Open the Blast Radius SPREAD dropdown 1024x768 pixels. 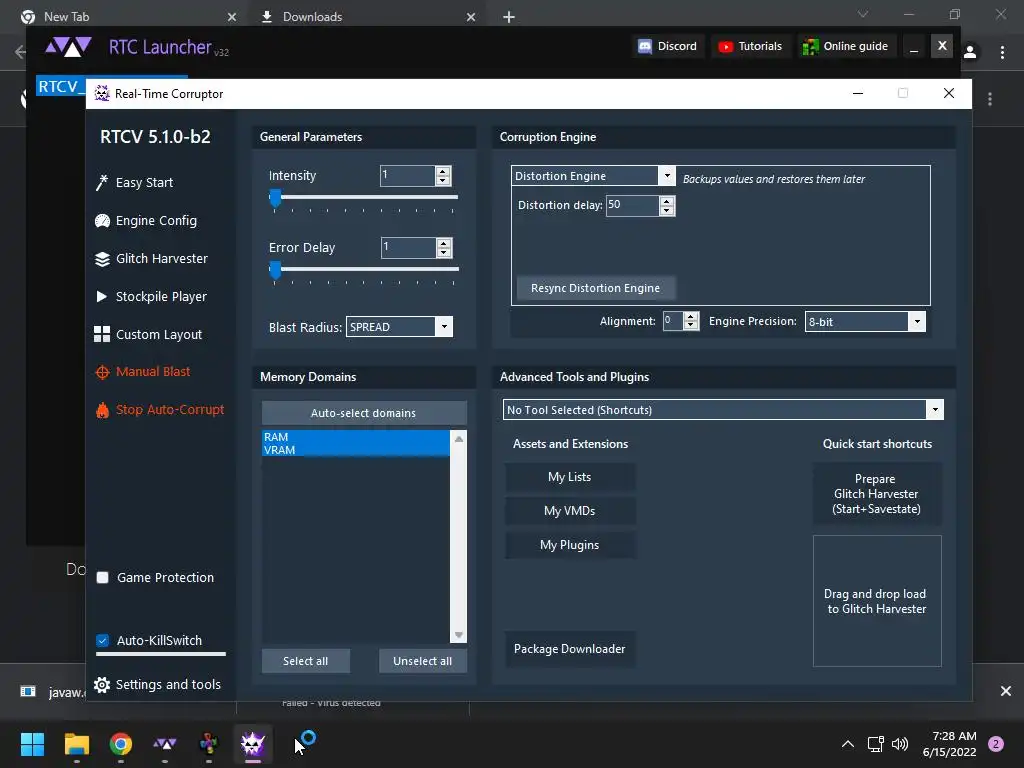[399, 327]
